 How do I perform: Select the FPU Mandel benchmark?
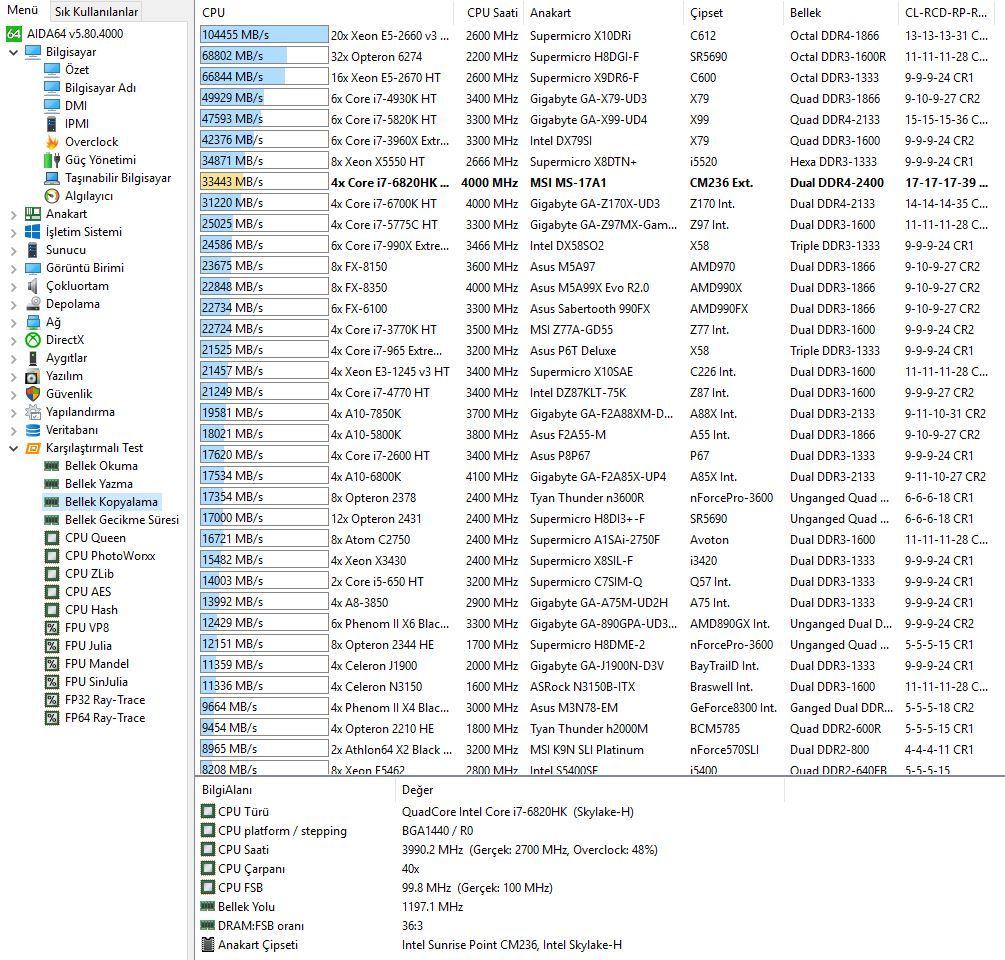[x=97, y=663]
